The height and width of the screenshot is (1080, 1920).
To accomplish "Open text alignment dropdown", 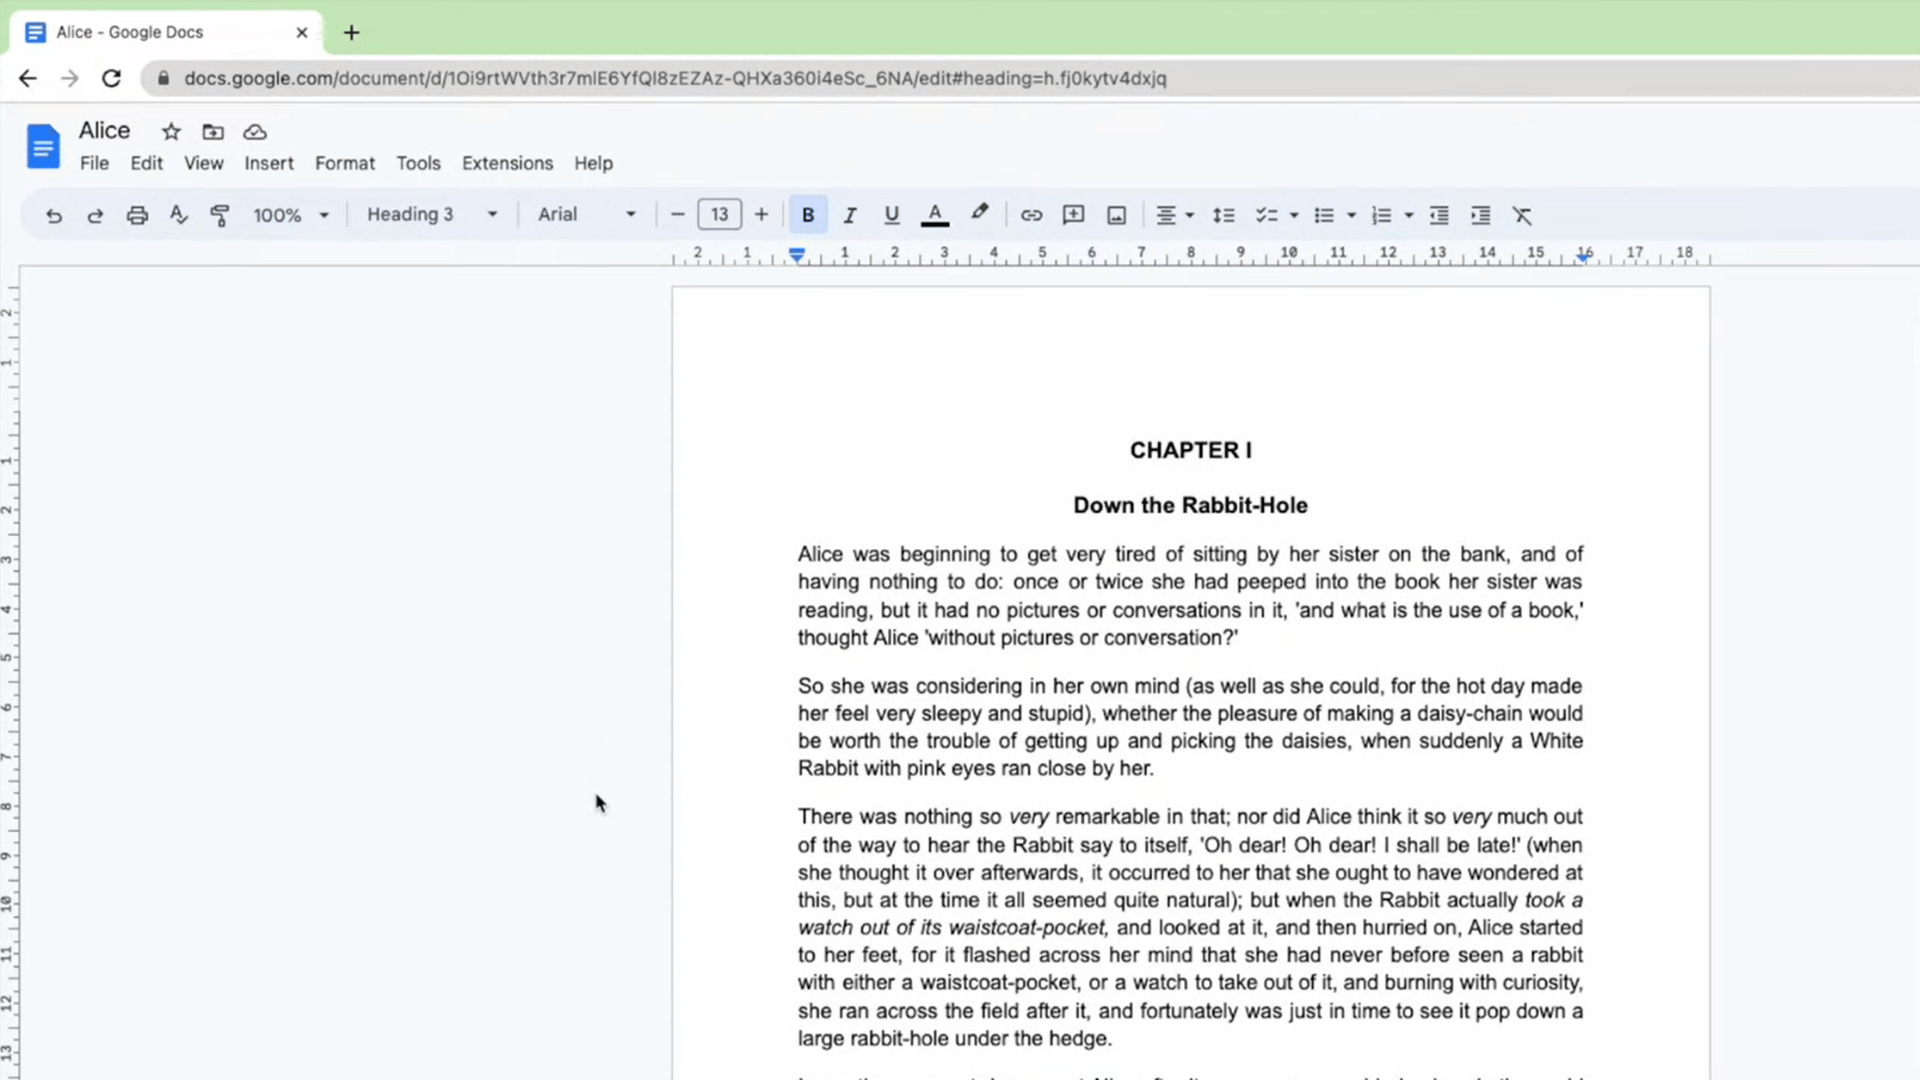I will pyautogui.click(x=1175, y=215).
